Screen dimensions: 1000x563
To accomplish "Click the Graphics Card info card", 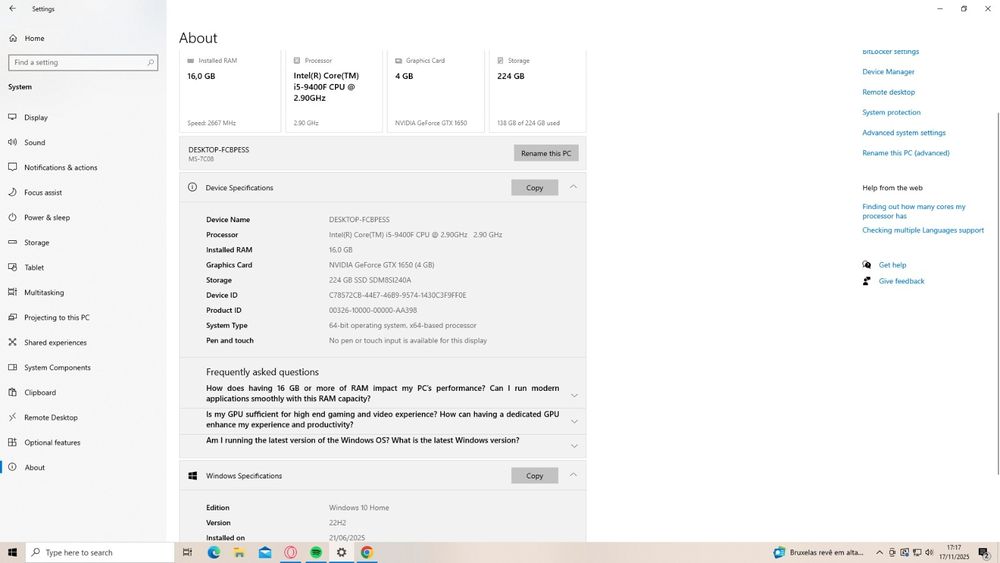I will pyautogui.click(x=436, y=91).
